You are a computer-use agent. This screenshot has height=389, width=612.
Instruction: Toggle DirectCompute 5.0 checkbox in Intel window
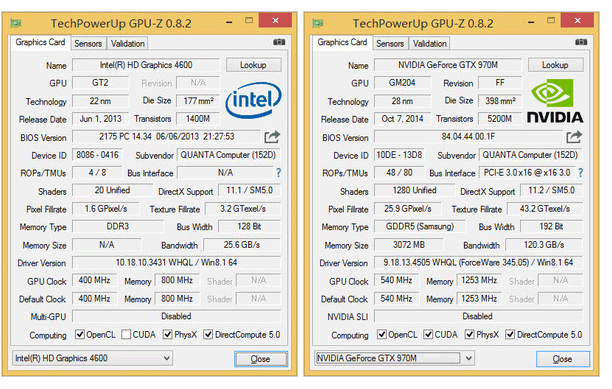pyautogui.click(x=208, y=334)
